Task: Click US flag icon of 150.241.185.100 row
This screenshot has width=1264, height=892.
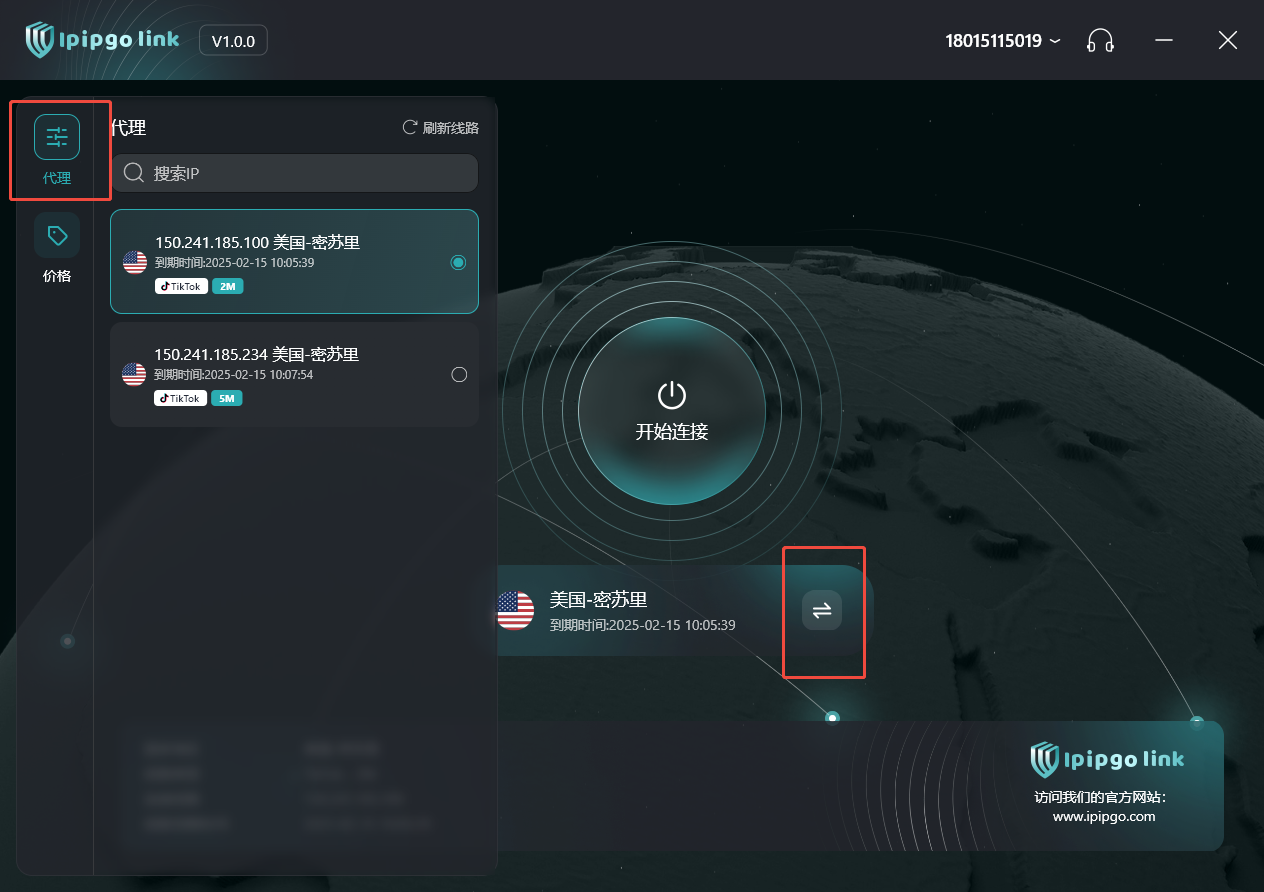Action: point(135,262)
